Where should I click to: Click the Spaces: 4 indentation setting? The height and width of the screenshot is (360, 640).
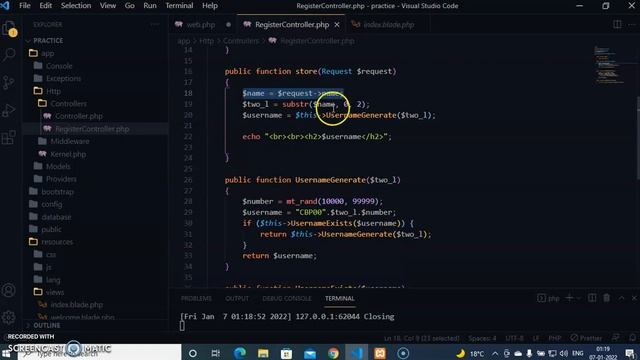click(482, 338)
